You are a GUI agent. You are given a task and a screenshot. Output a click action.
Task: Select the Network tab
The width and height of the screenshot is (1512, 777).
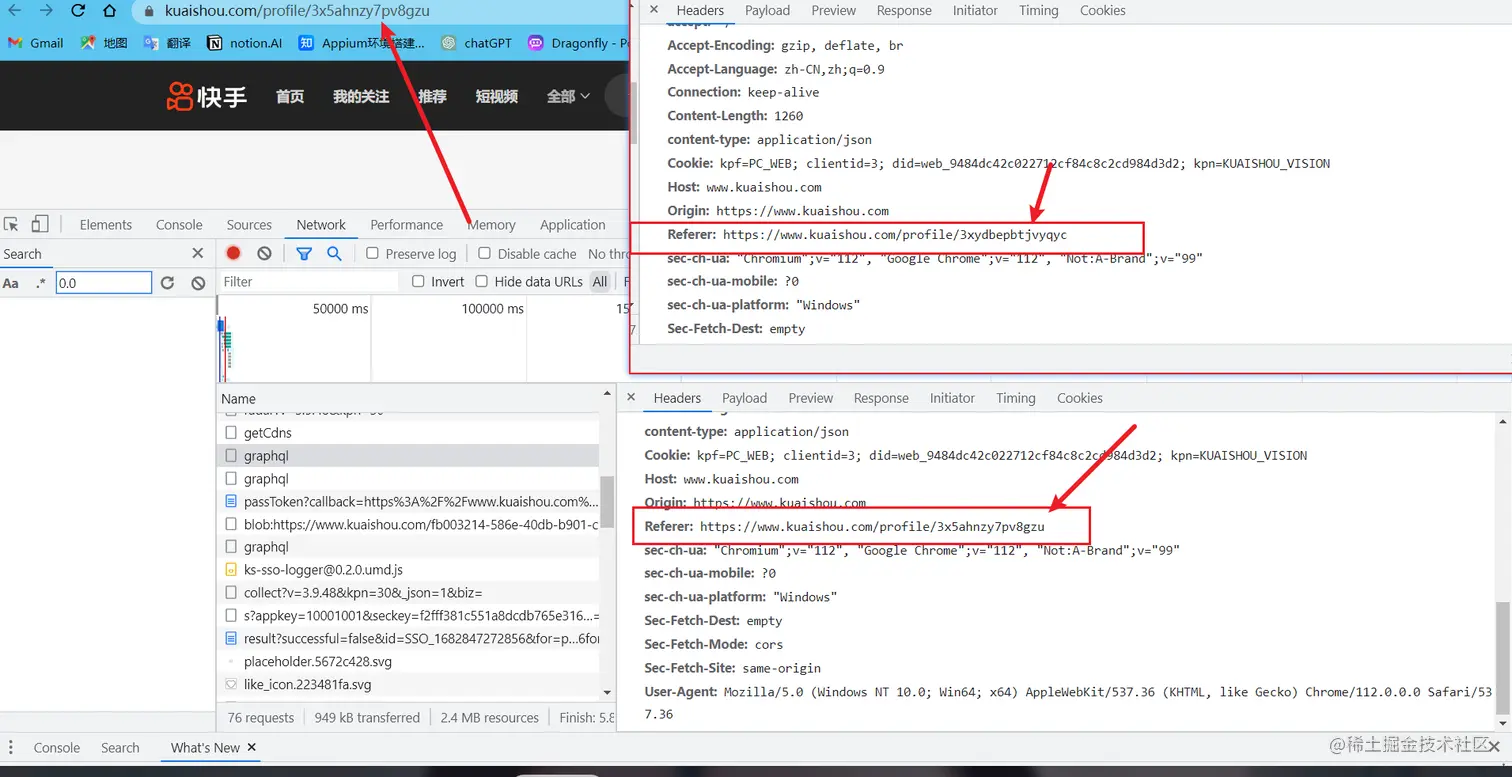tap(321, 225)
